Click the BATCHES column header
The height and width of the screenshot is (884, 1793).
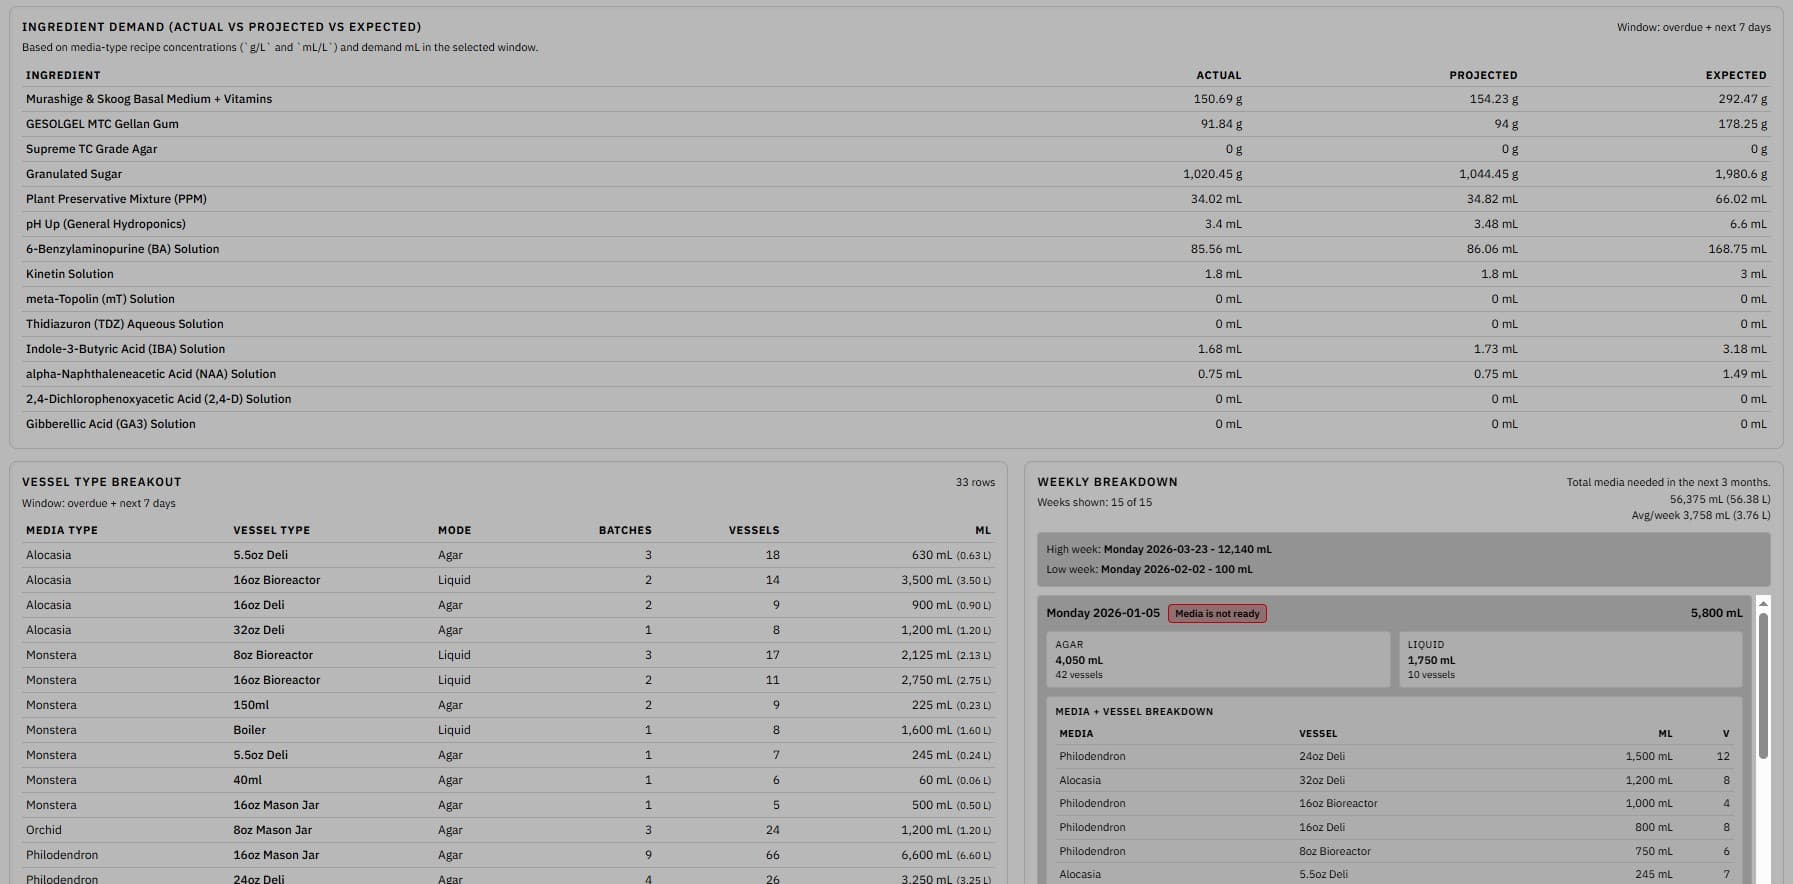pos(625,530)
